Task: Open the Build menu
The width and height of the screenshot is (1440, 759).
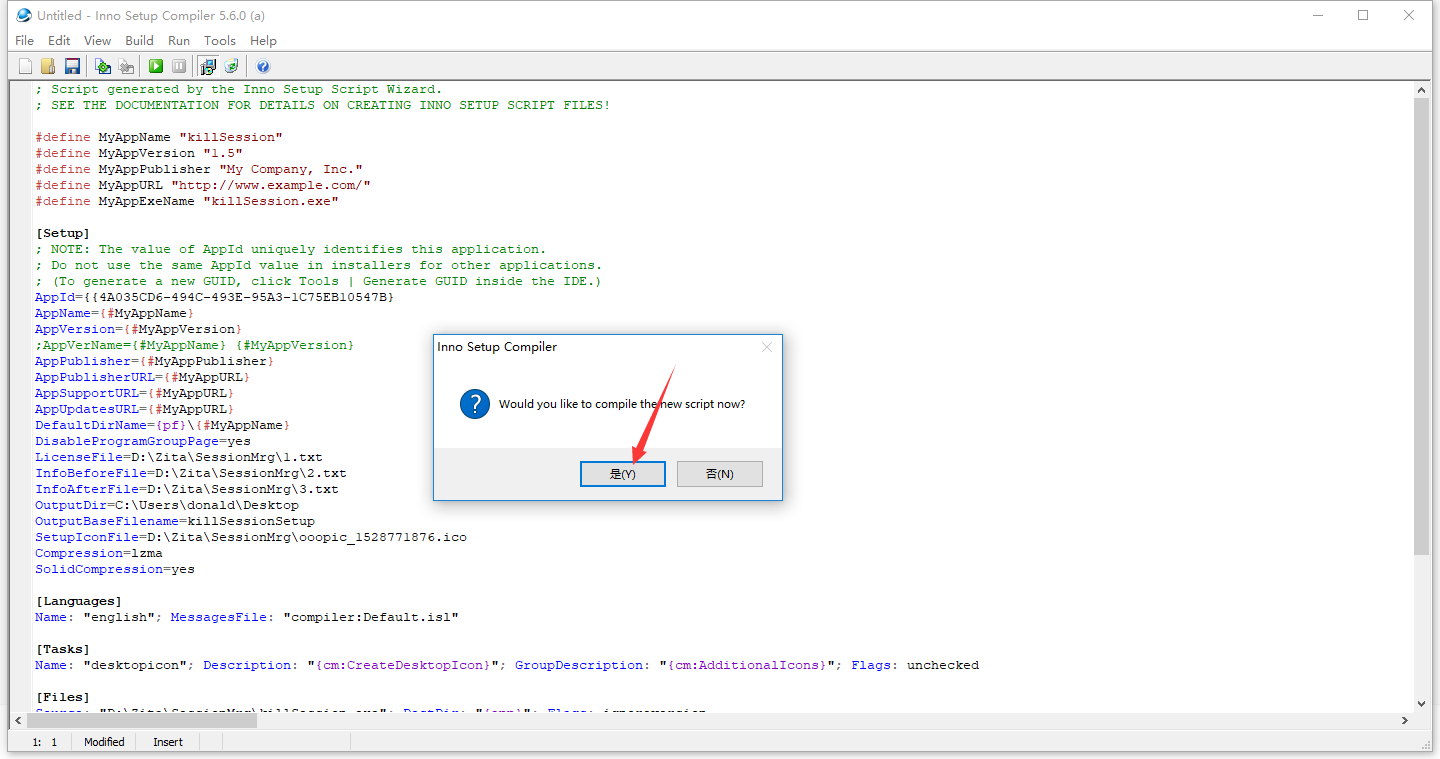Action: (x=139, y=41)
